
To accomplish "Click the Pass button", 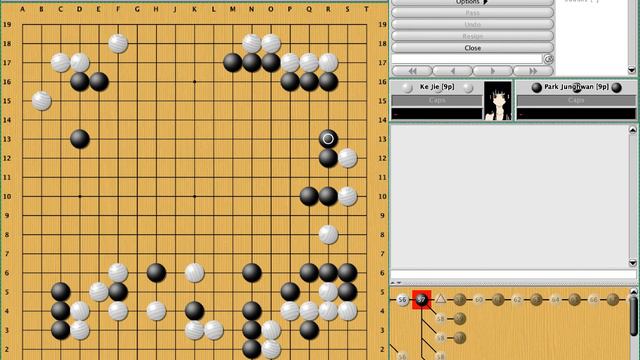I will 472,13.
